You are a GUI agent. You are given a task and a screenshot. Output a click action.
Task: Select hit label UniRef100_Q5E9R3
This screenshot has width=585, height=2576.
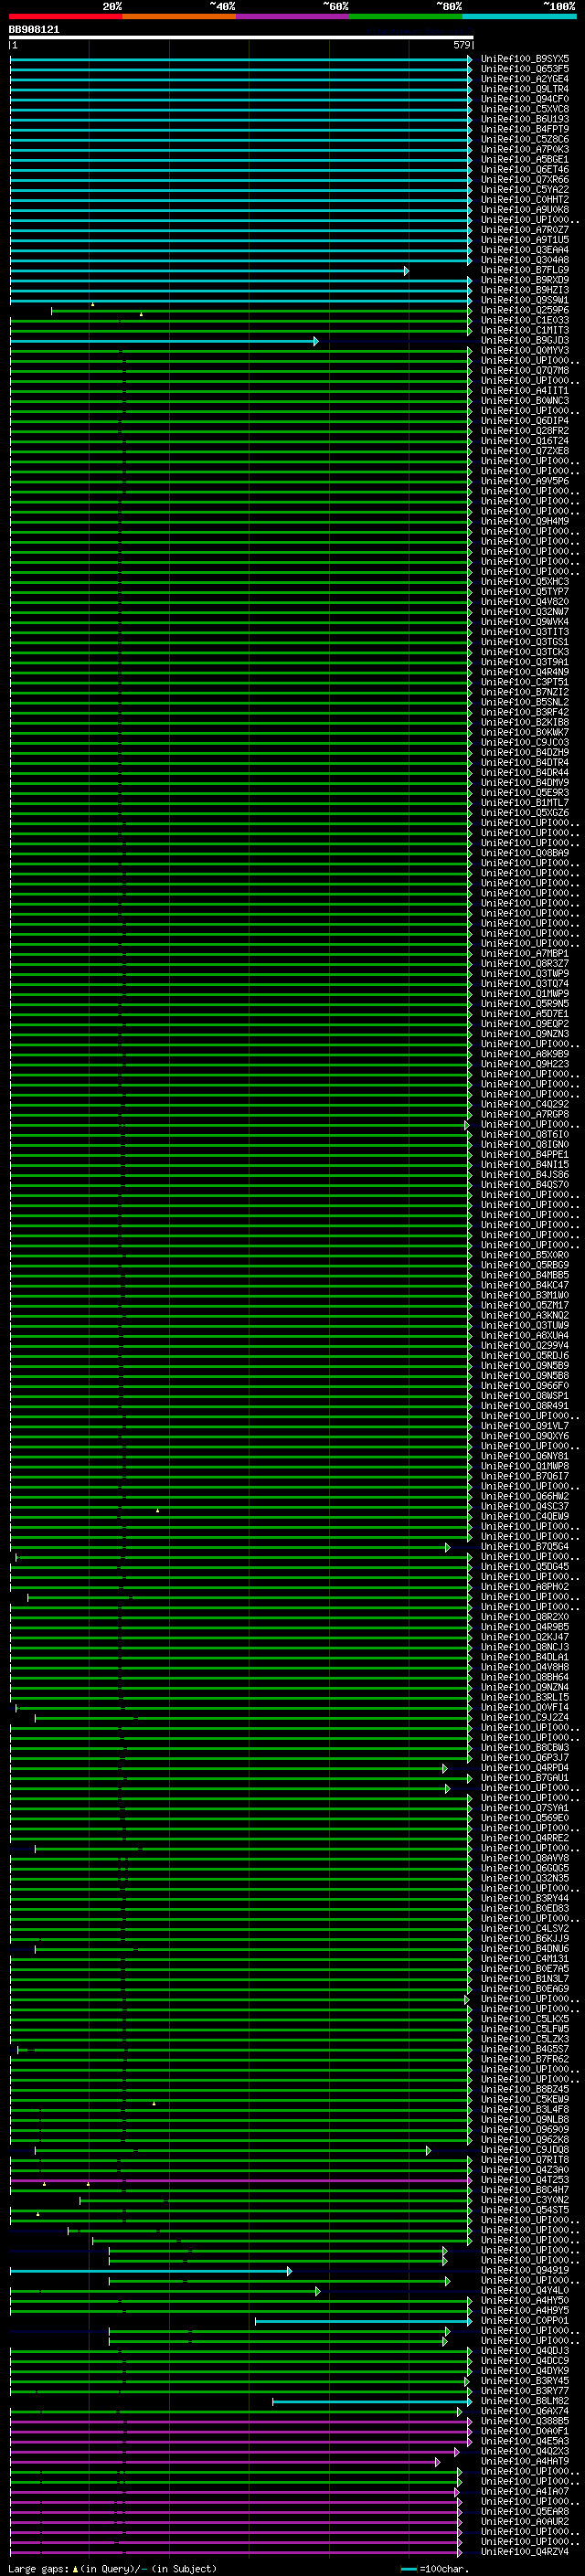coord(525,793)
